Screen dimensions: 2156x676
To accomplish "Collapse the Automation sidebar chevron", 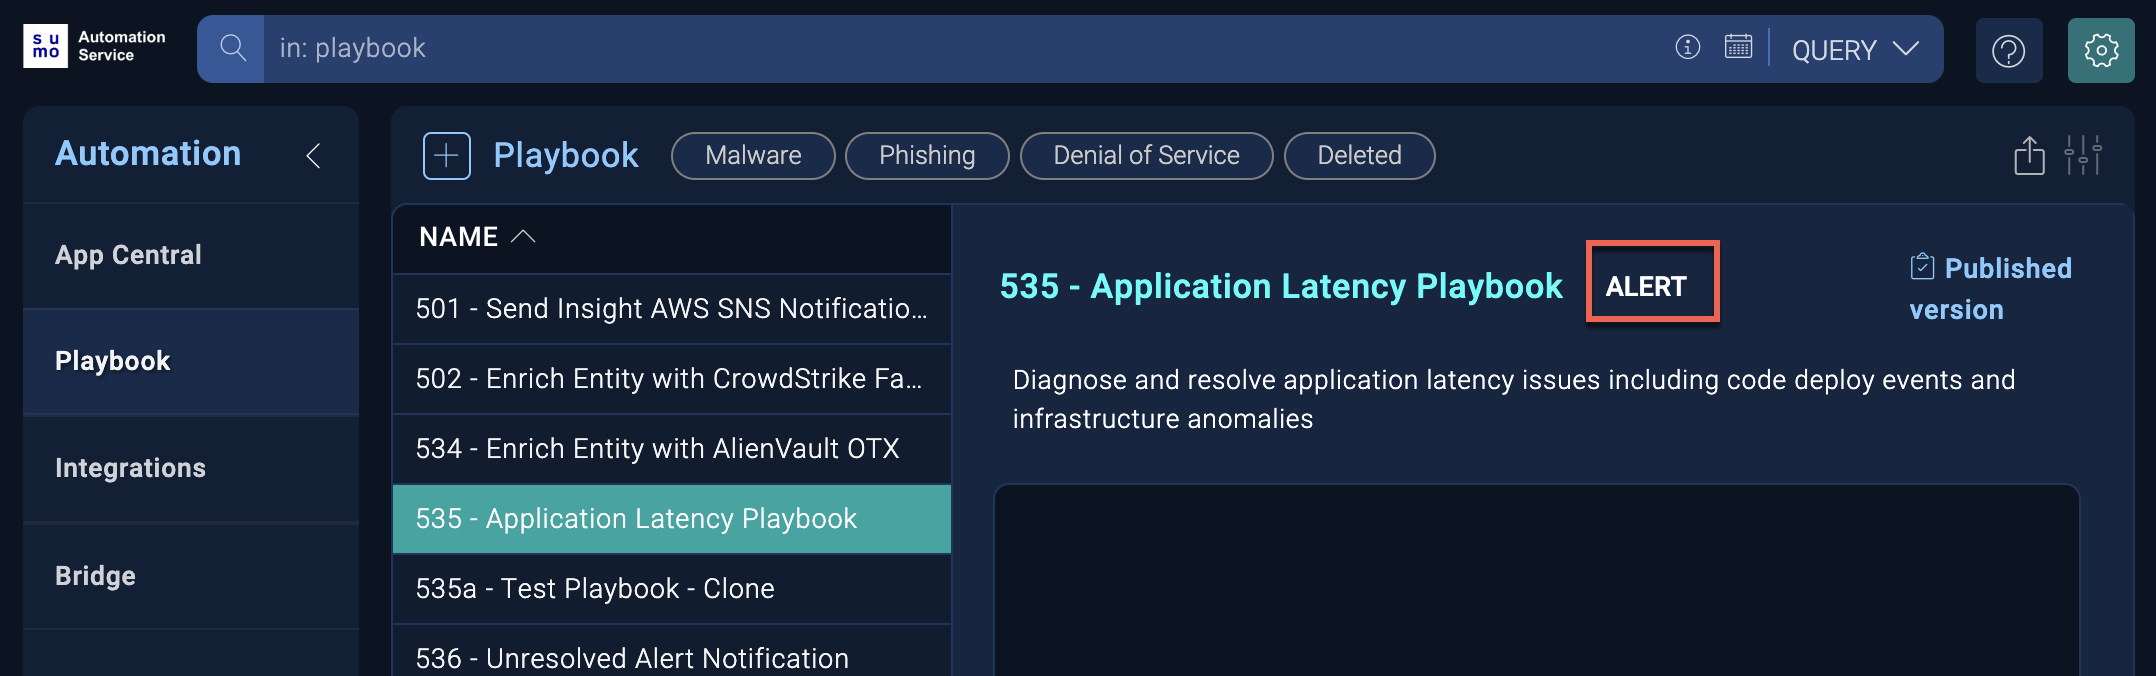I will pos(313,156).
